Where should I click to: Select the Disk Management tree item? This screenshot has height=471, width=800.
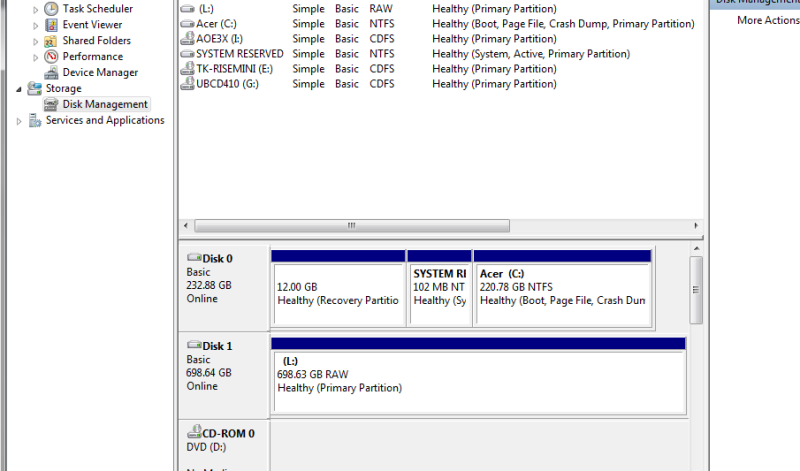[105, 104]
